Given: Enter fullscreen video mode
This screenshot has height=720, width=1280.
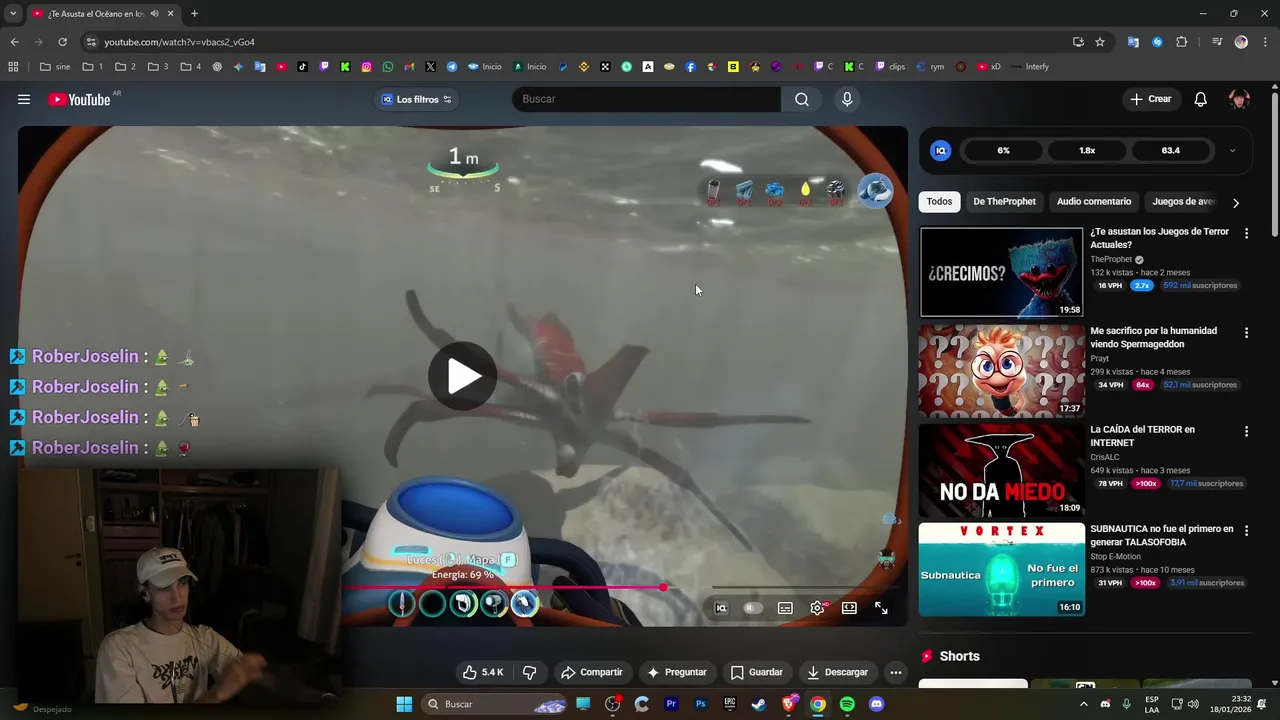Looking at the screenshot, I should (881, 608).
